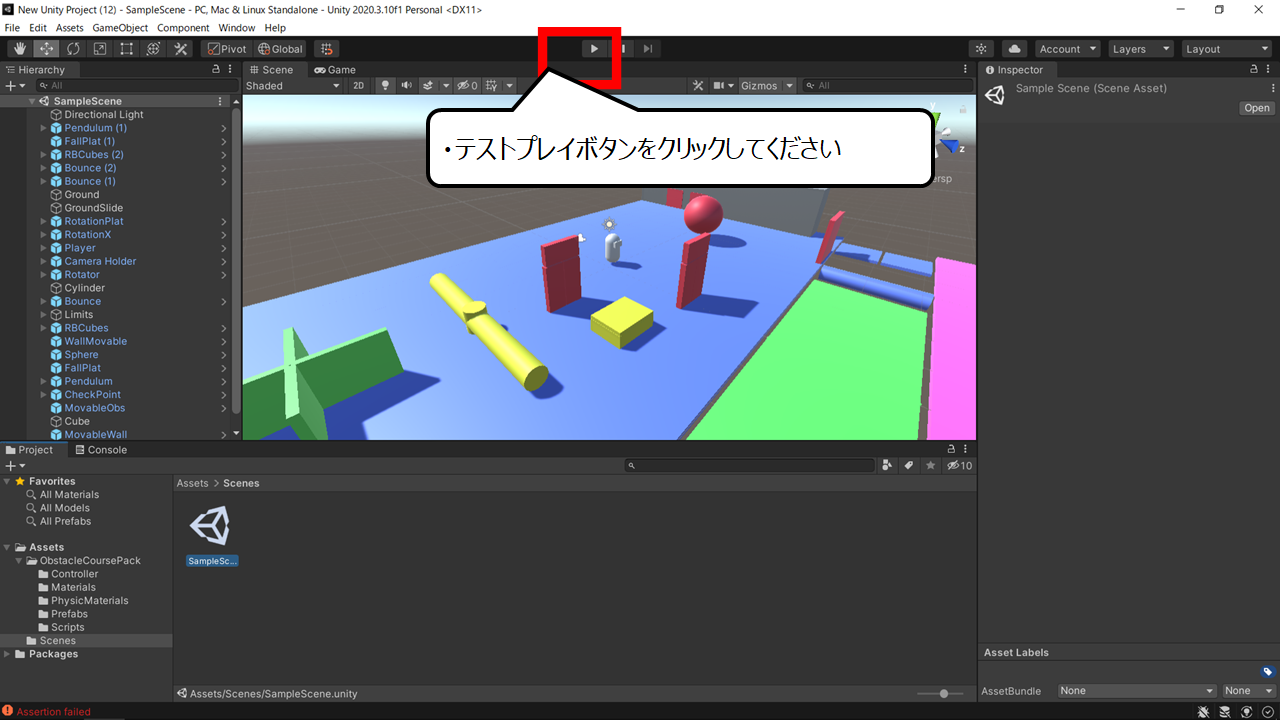This screenshot has height=720, width=1280.
Task: Lock the Hierarchy panel
Action: point(216,70)
